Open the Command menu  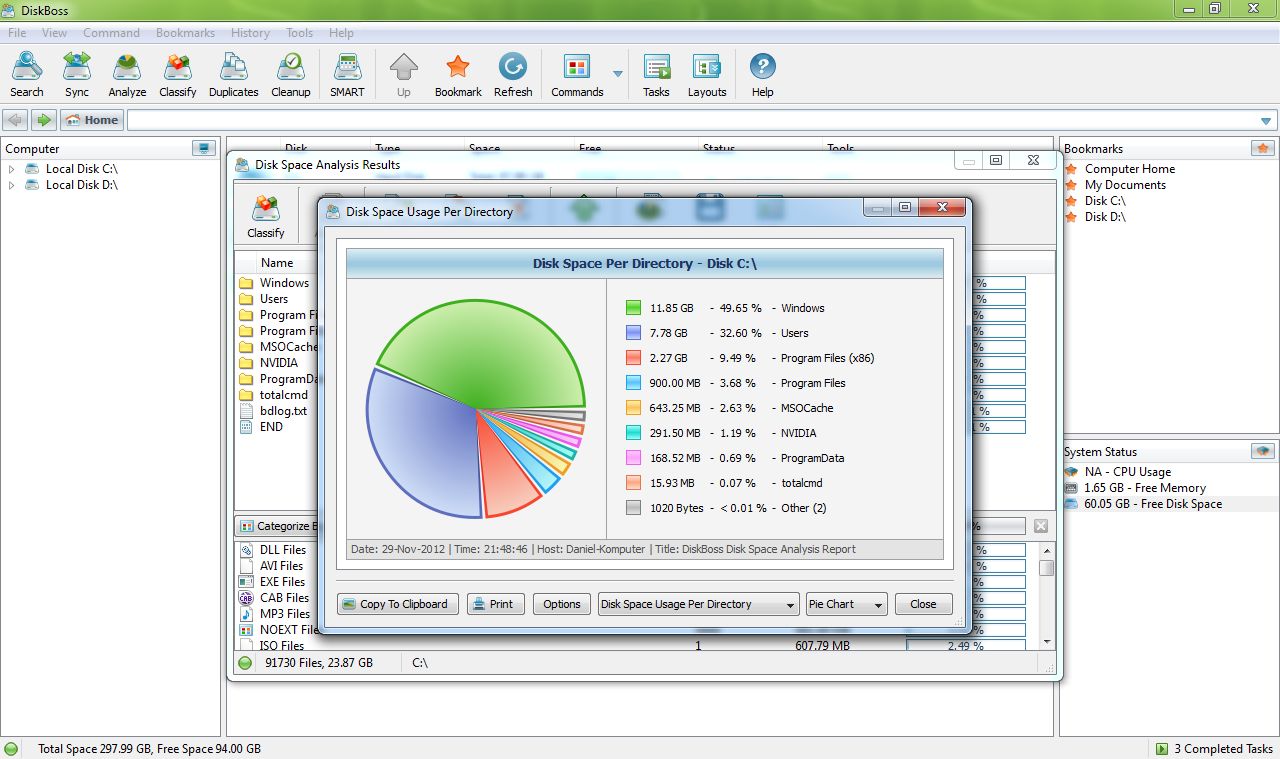click(111, 33)
